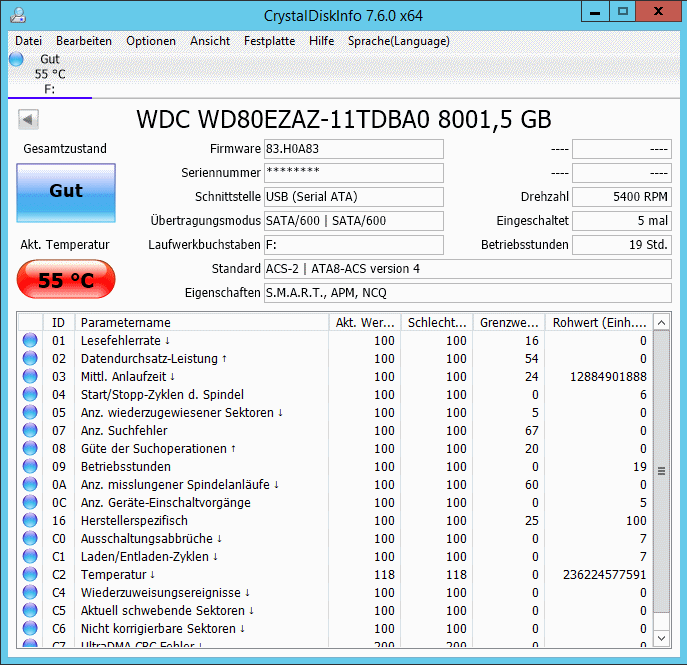Minimize the CrystalDiskInfo window
This screenshot has height=665, width=687.
[595, 12]
